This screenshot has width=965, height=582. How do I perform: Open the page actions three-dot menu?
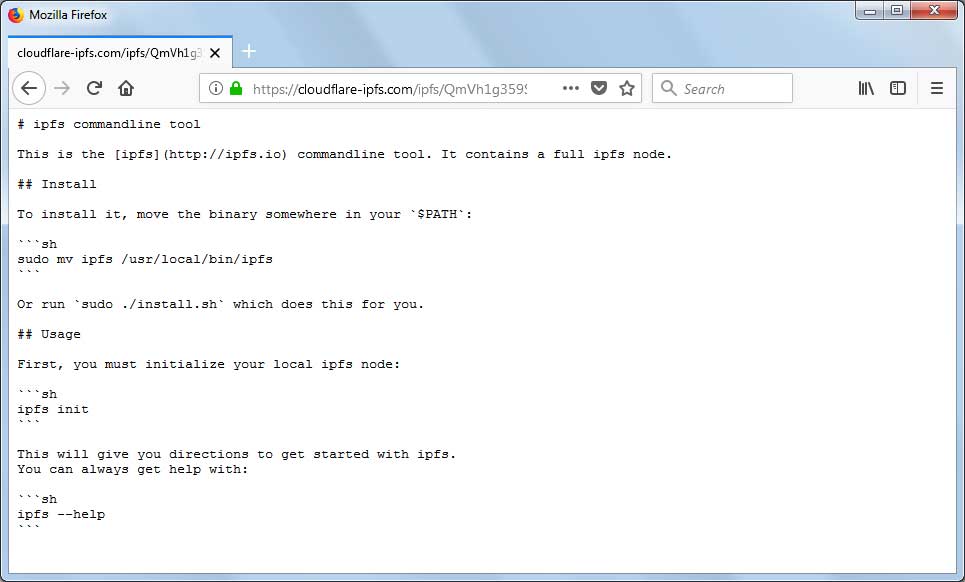click(x=571, y=88)
